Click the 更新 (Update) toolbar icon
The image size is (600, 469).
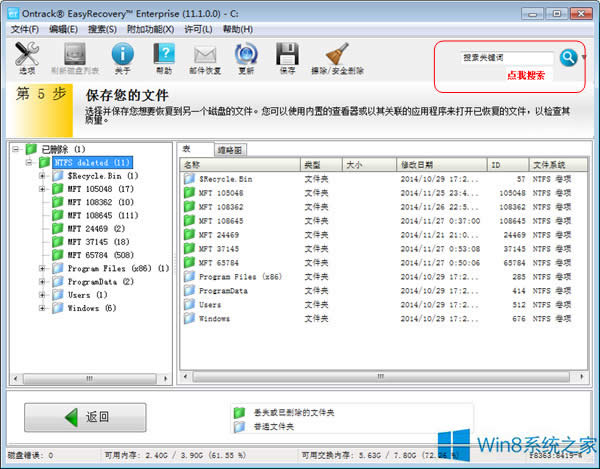pyautogui.click(x=246, y=58)
